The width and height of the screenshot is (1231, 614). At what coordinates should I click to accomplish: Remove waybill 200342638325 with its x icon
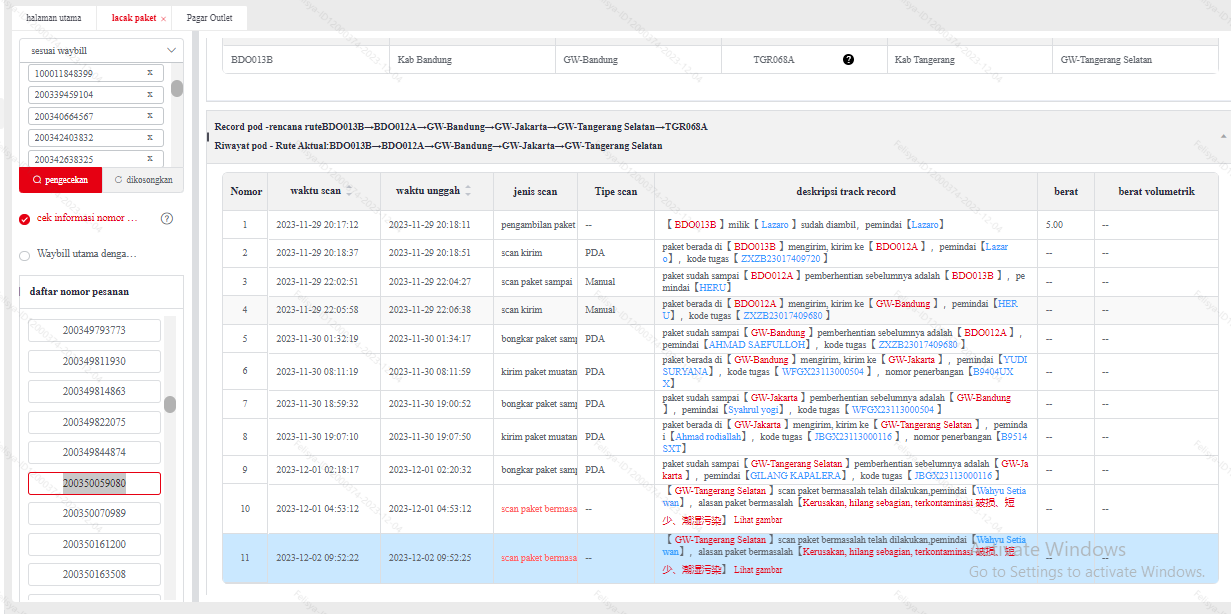pos(150,159)
